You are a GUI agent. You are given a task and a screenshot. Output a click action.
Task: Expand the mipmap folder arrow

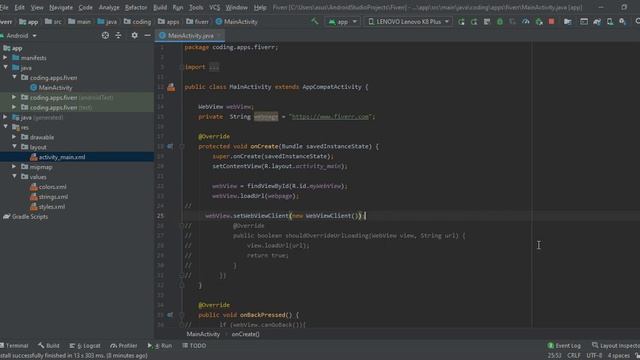tap(14, 167)
